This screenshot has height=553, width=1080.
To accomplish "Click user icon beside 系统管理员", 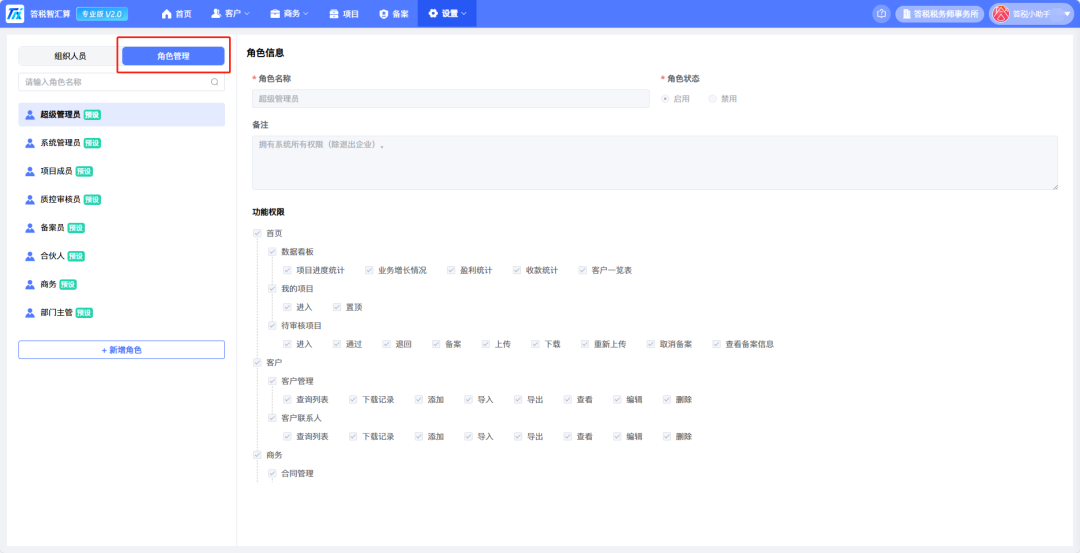I will [x=30, y=143].
